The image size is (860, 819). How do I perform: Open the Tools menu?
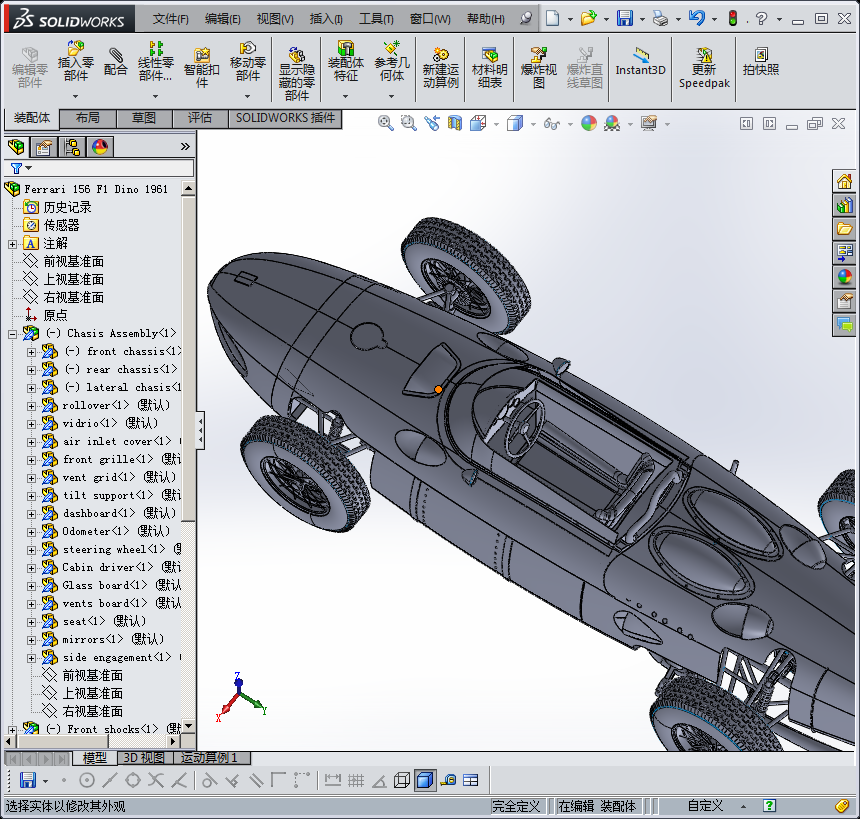376,19
